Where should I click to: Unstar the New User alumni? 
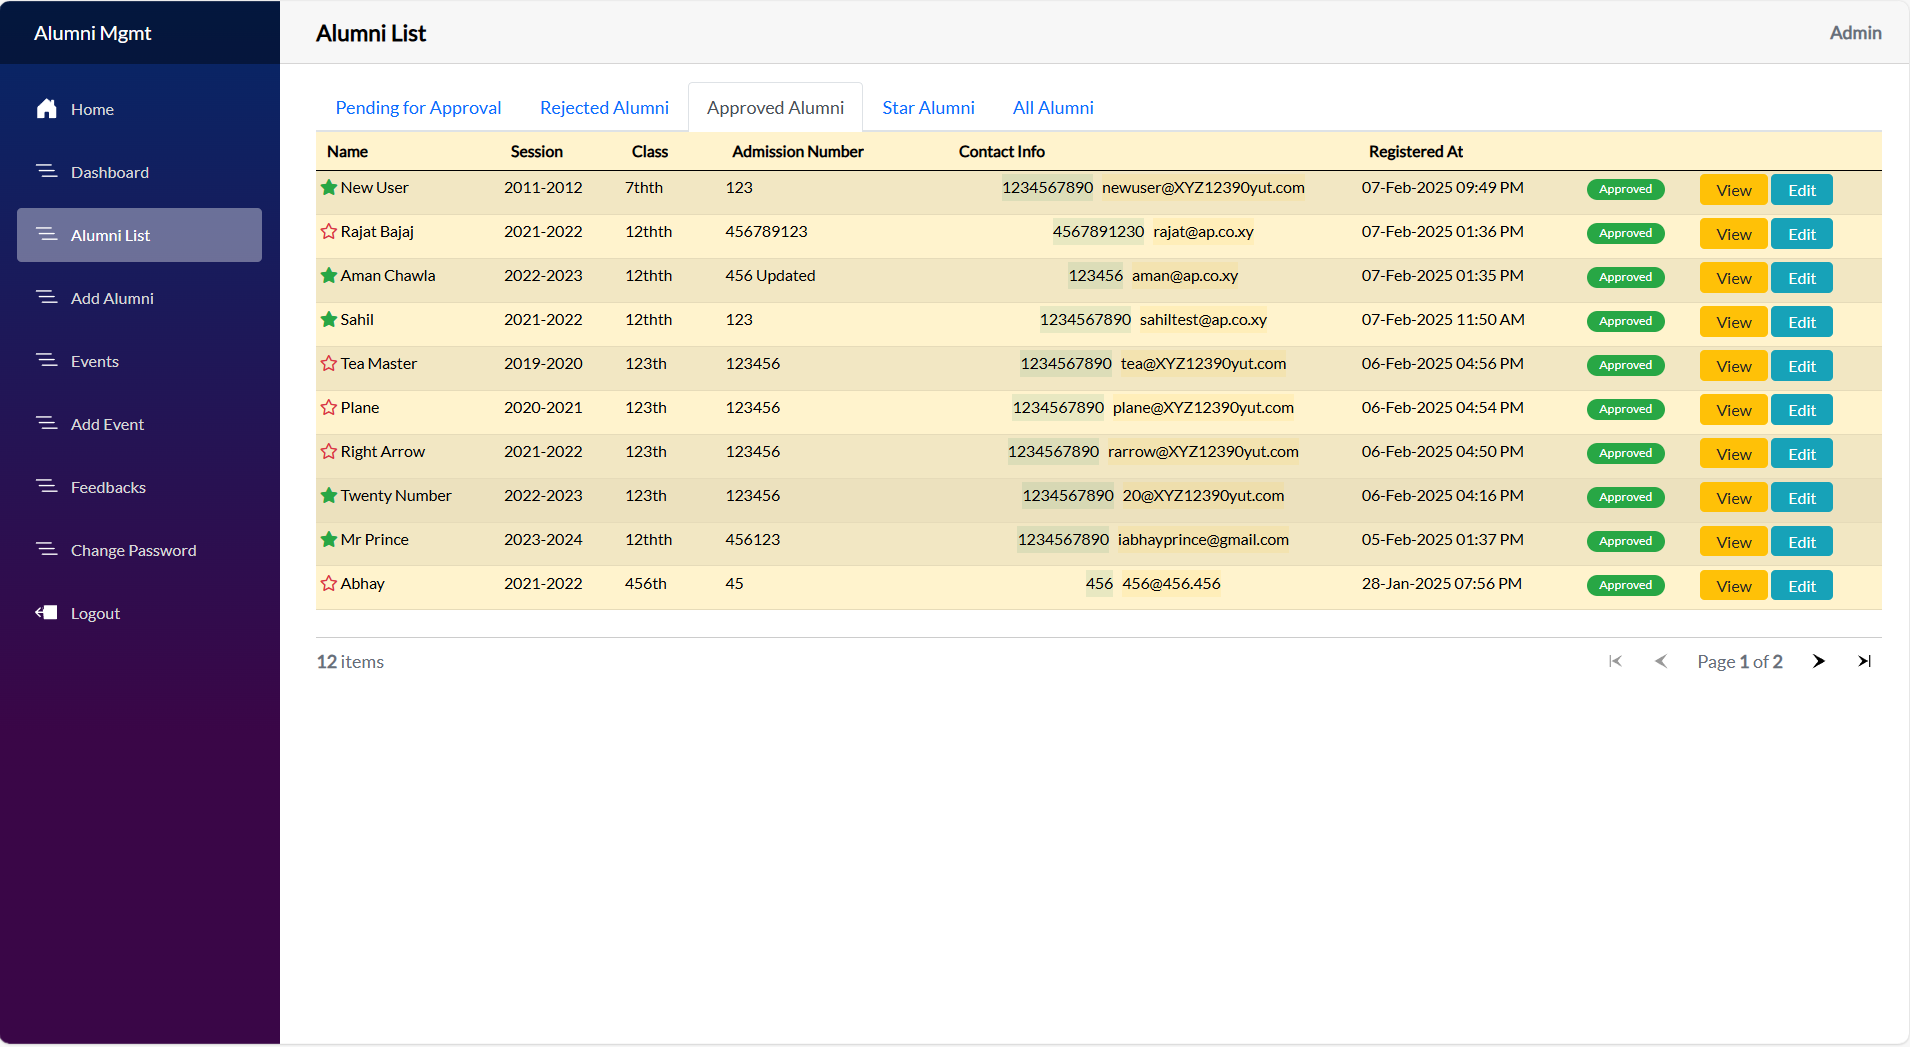[x=328, y=188]
